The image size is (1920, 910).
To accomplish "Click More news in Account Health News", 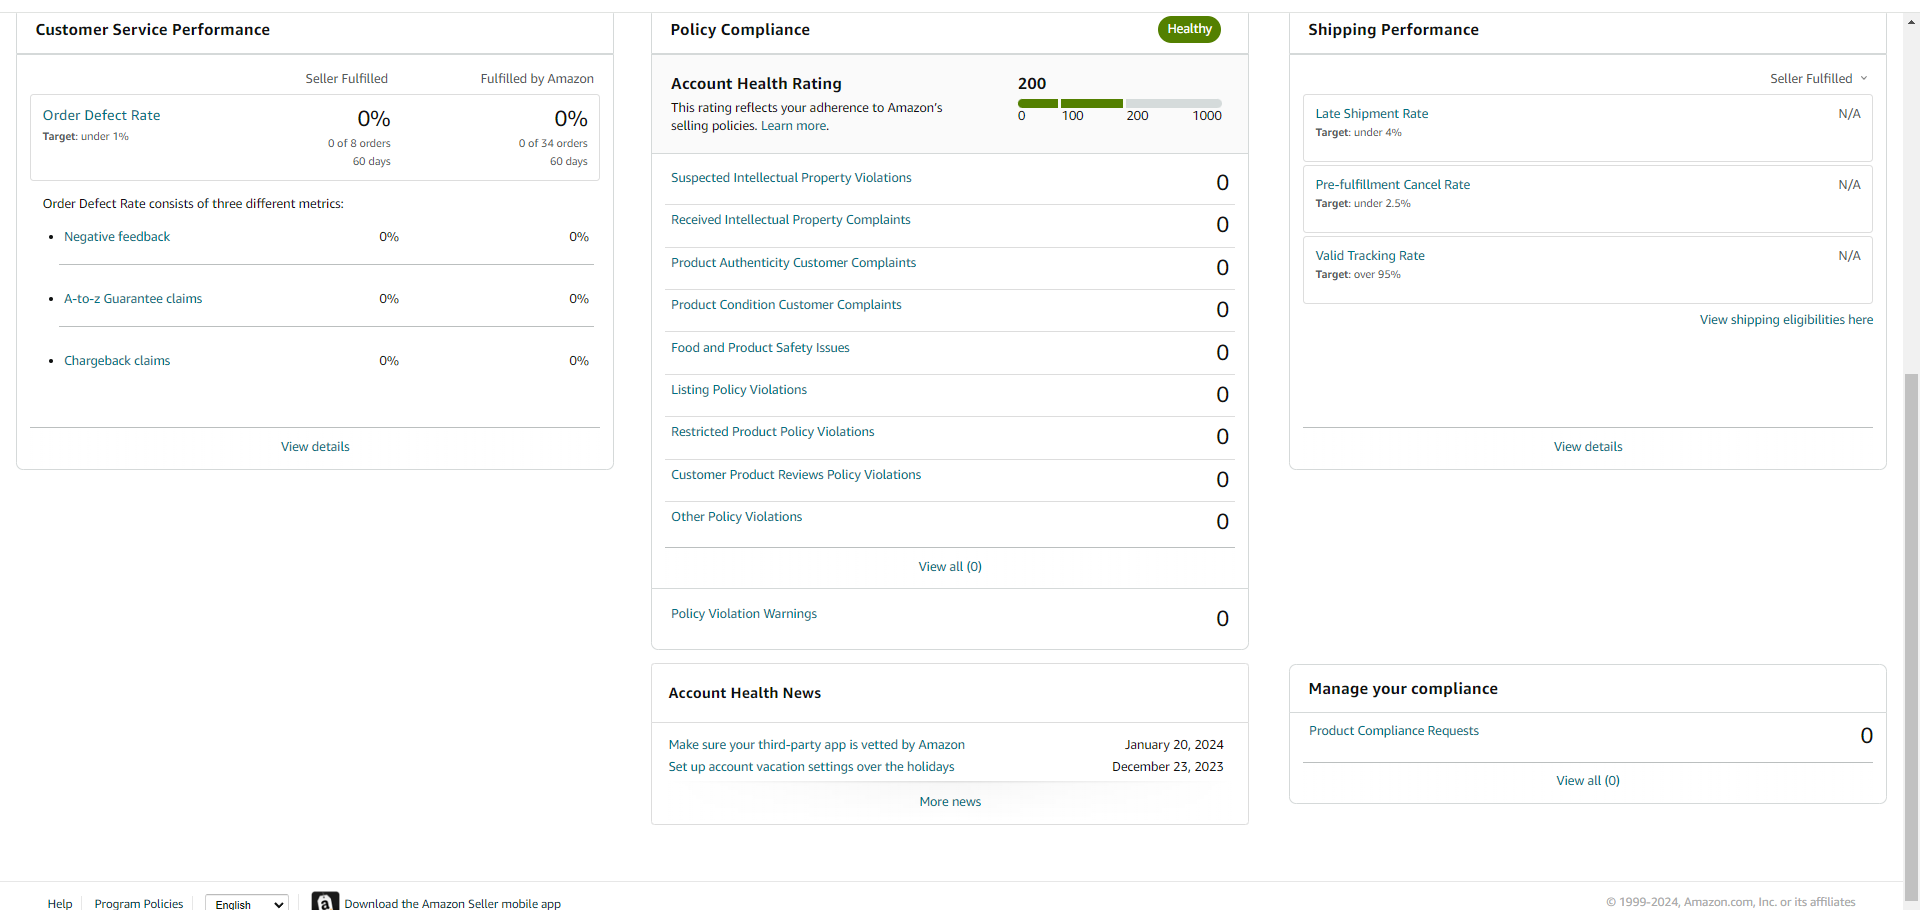I will pyautogui.click(x=950, y=802).
